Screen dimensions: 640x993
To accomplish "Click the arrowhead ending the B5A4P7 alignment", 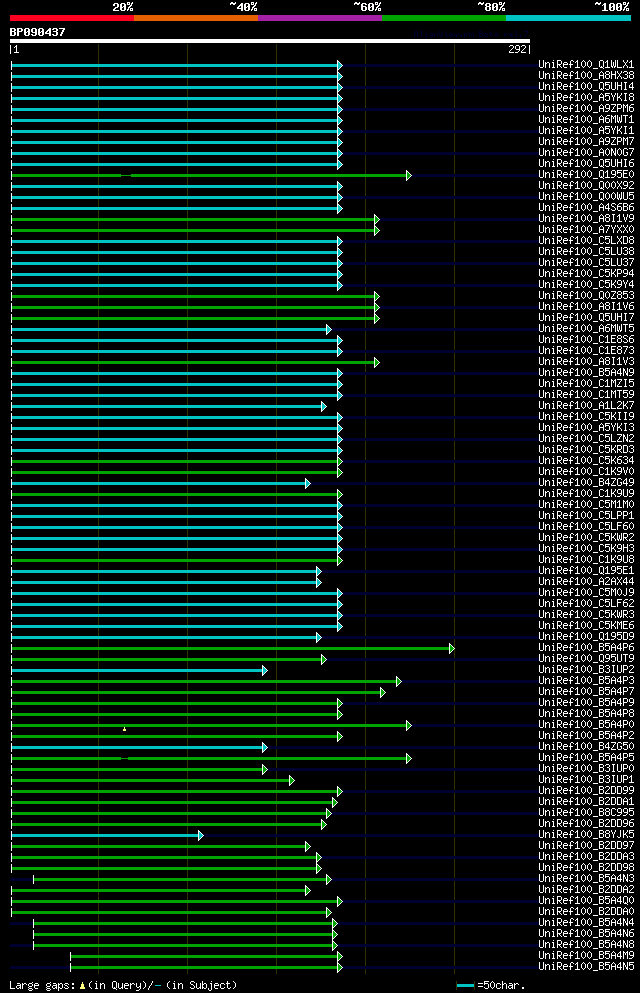I will tap(383, 692).
